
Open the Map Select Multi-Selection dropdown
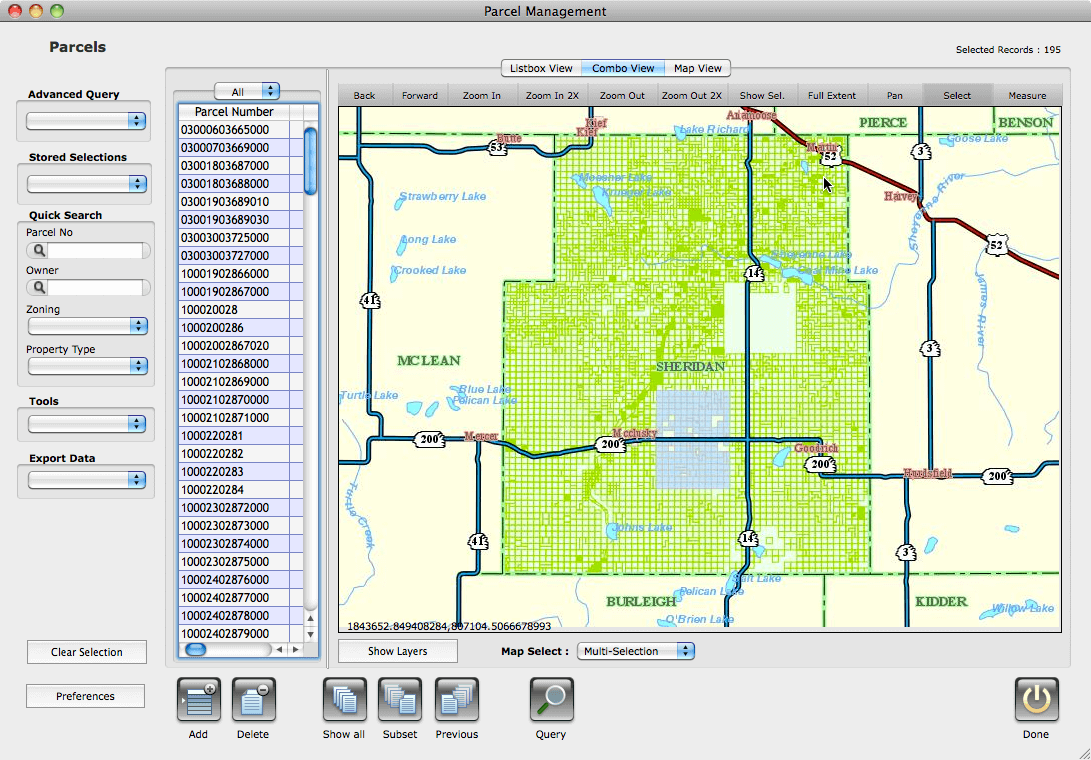pyautogui.click(x=636, y=651)
